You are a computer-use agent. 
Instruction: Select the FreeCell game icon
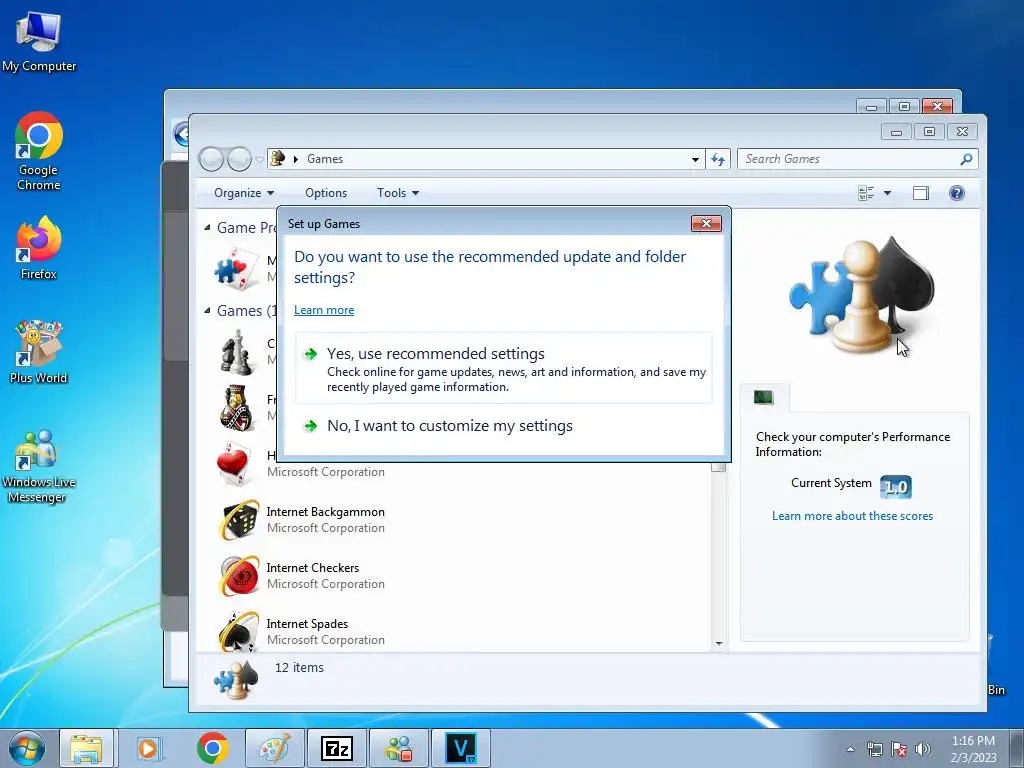point(236,408)
